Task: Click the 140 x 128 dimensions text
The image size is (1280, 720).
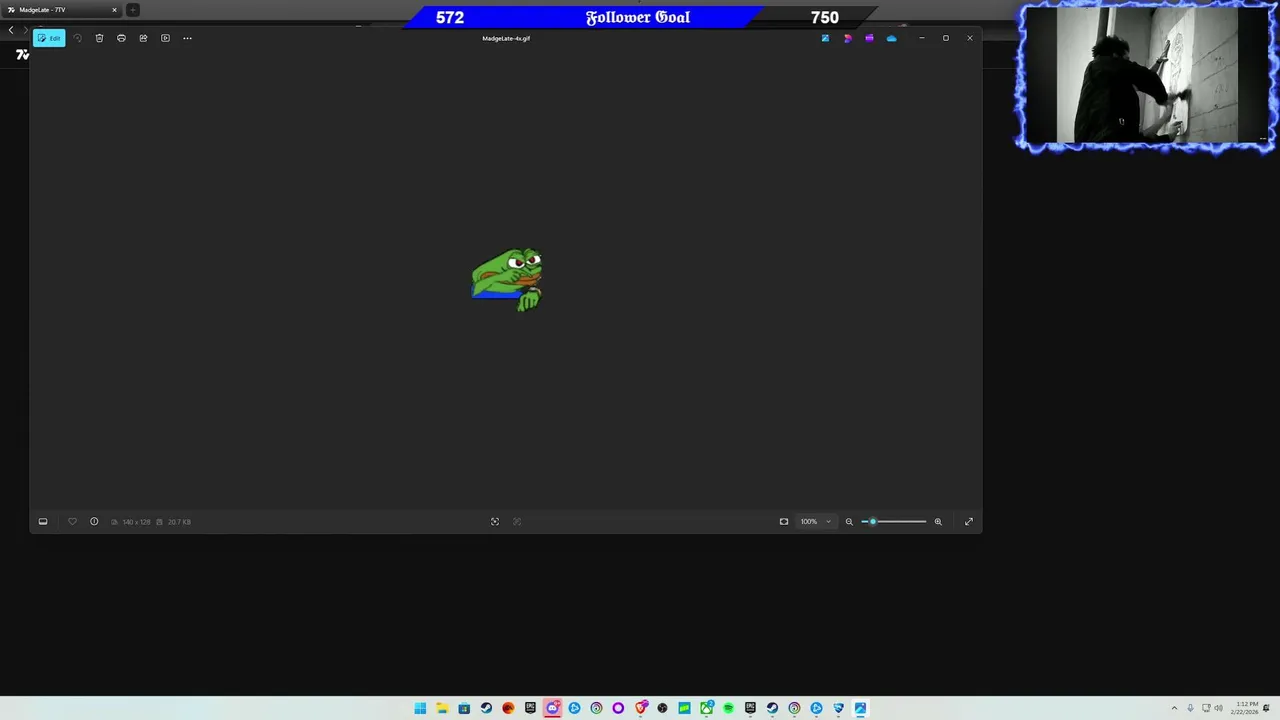Action: point(136,521)
